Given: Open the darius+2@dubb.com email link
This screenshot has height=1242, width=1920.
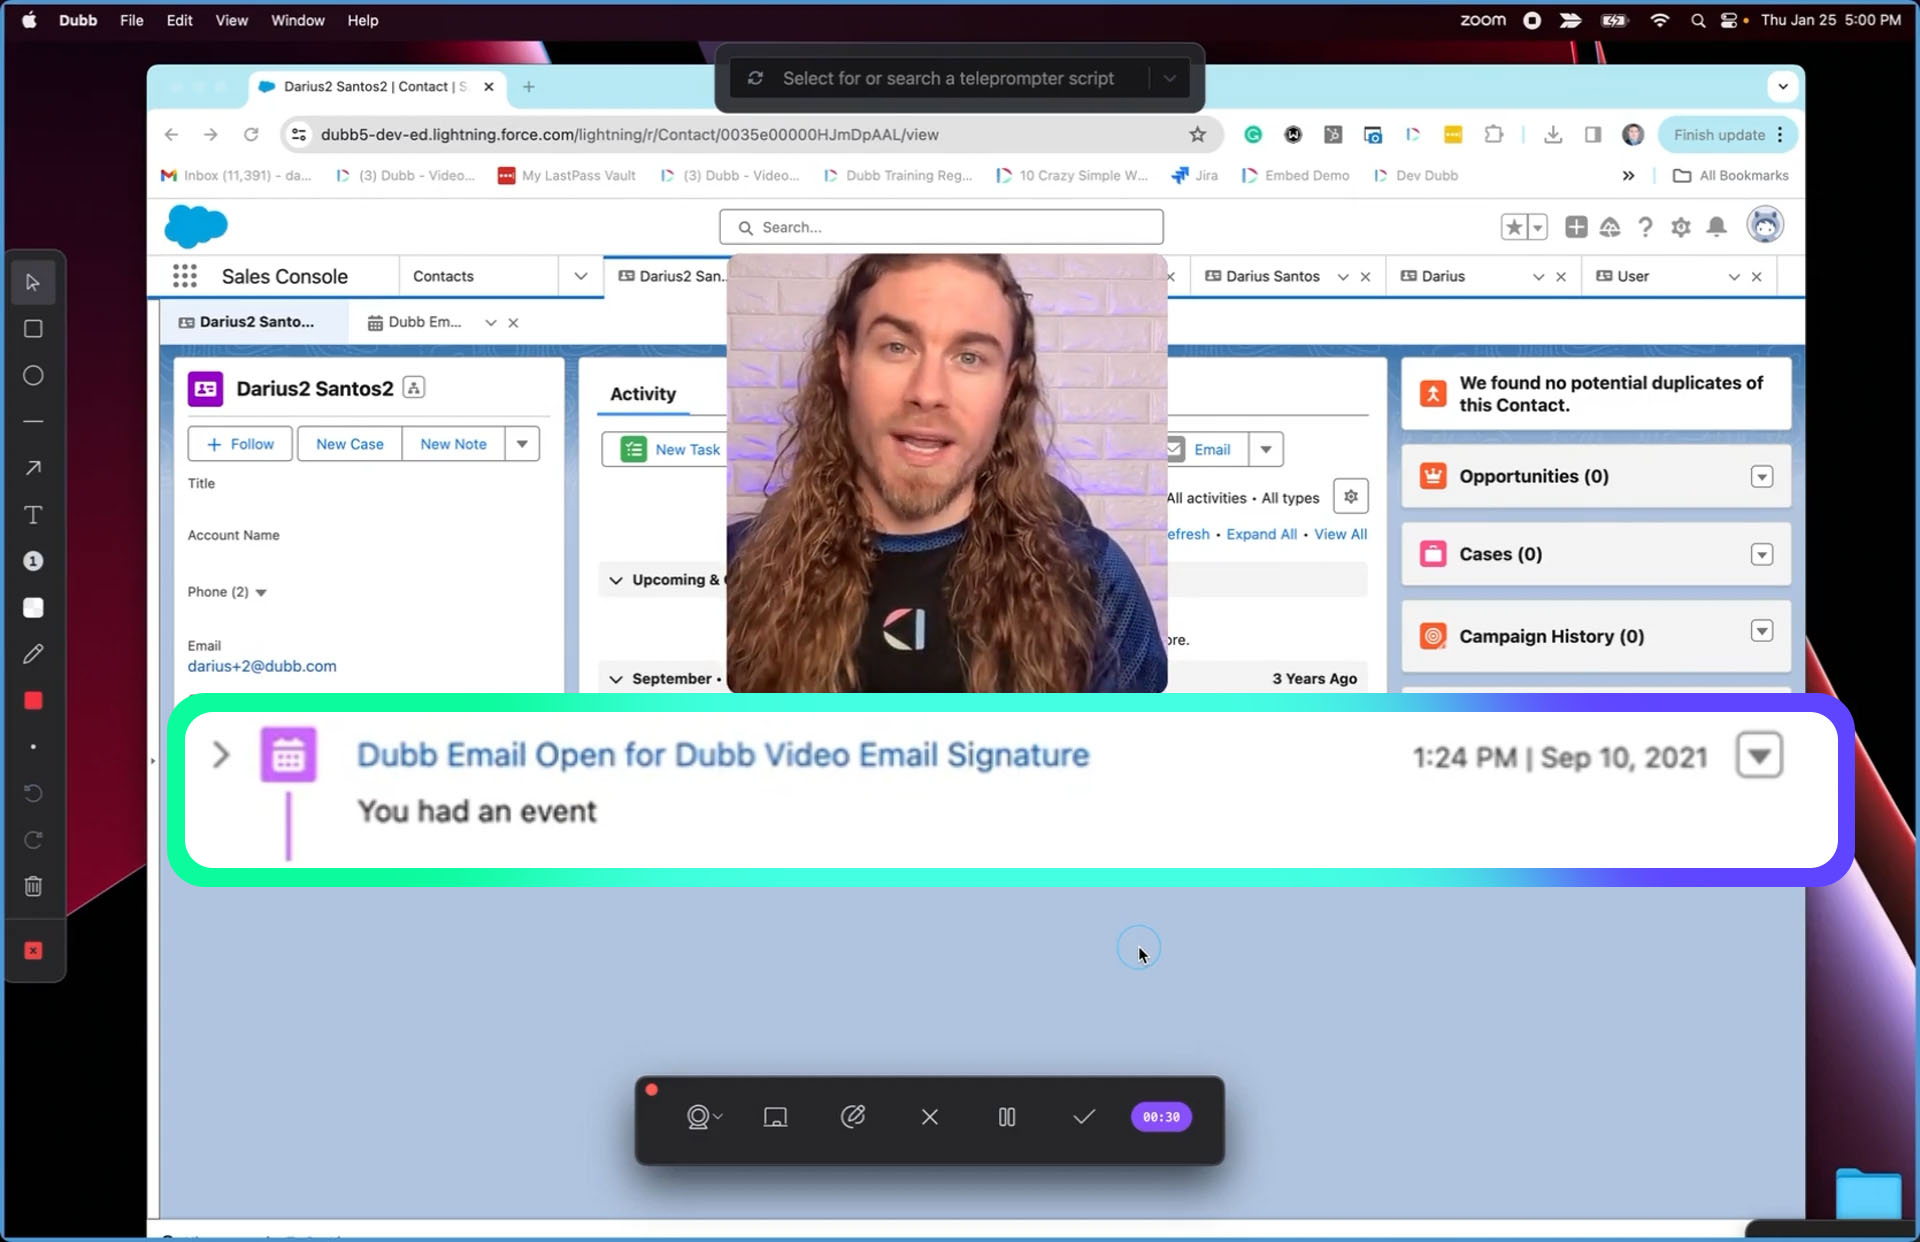Looking at the screenshot, I should click(262, 666).
